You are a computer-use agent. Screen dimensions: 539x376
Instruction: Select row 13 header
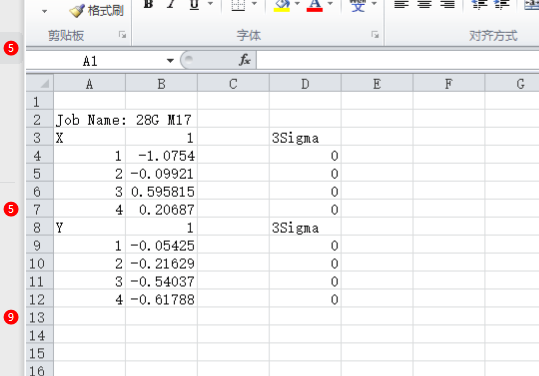coord(40,317)
